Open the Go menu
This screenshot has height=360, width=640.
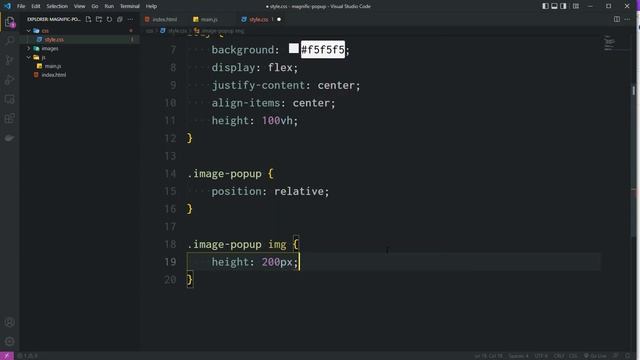click(x=95, y=6)
